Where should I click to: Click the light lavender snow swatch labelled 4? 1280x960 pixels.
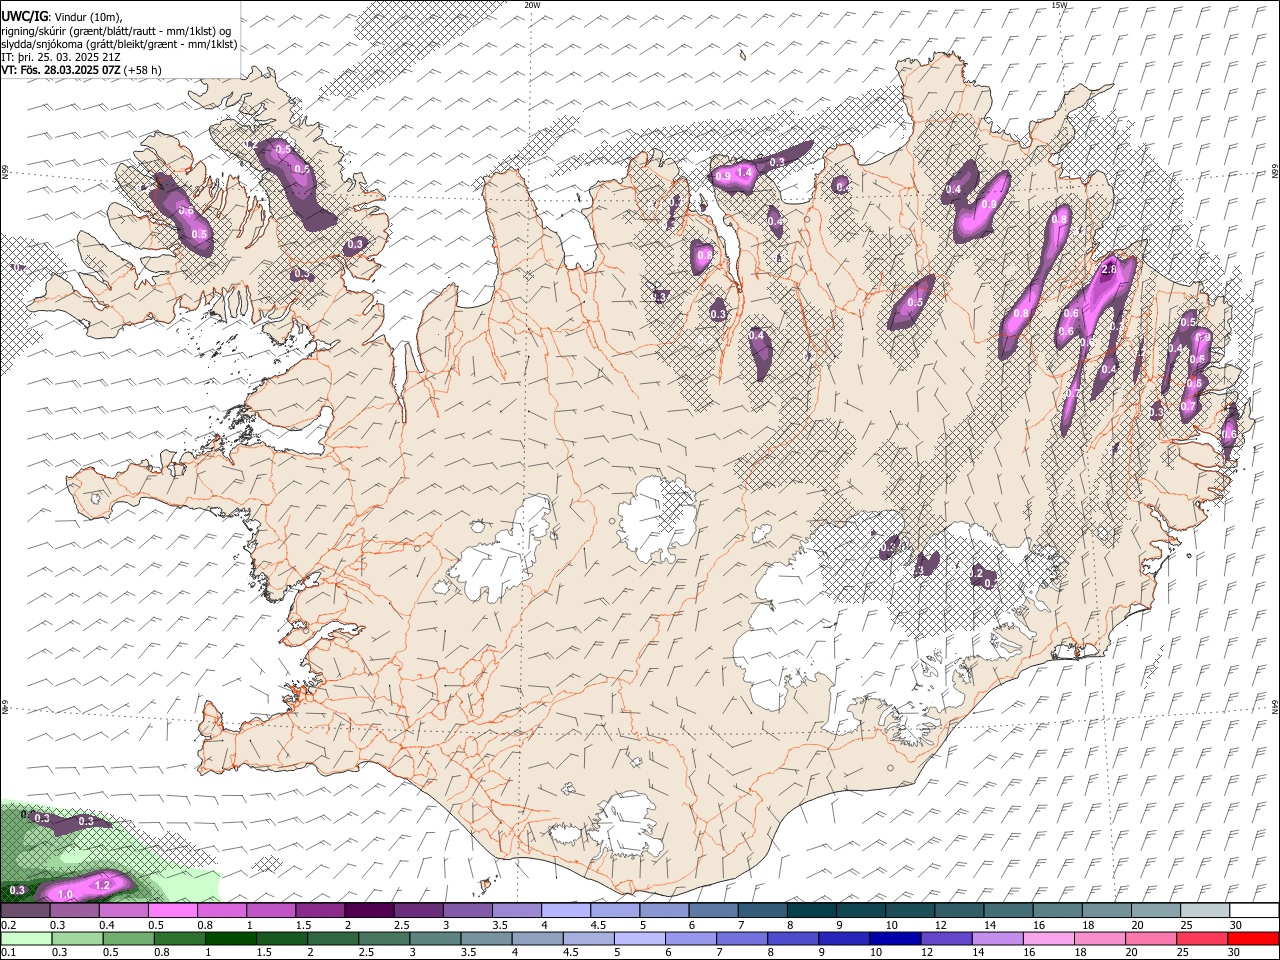564,911
